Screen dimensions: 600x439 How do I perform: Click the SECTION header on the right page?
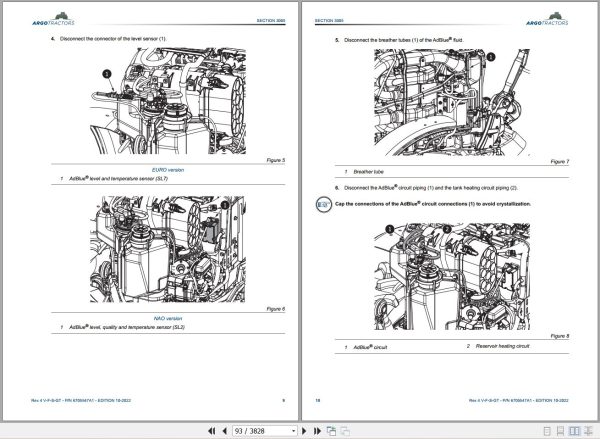(329, 20)
